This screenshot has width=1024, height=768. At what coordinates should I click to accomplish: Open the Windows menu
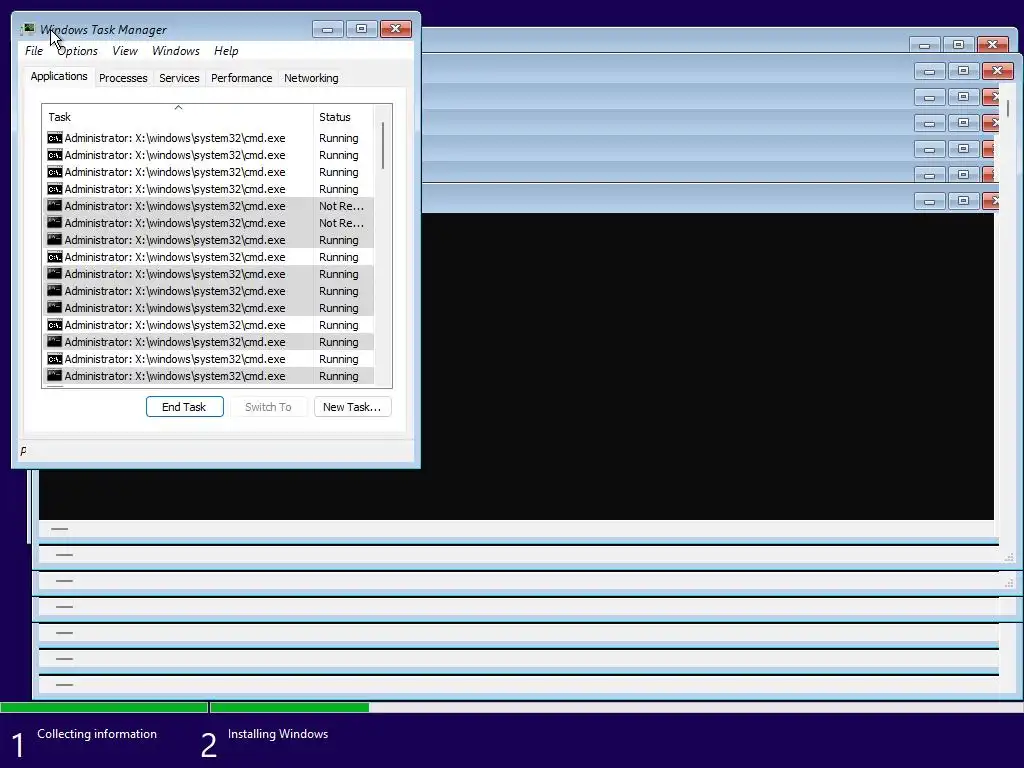(176, 51)
